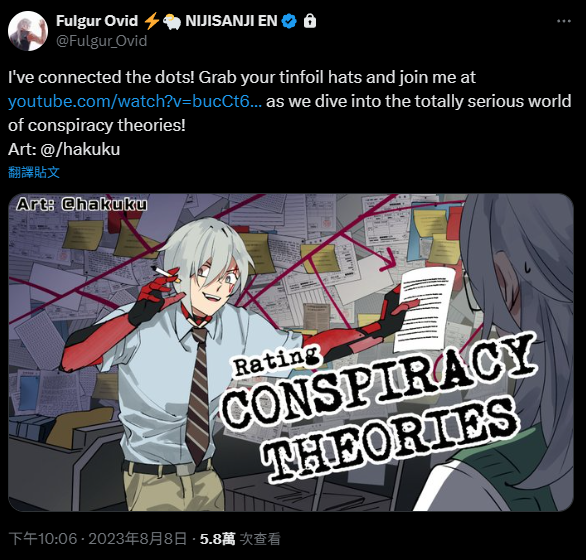Click the Rating text in the artwork
The image size is (586, 560).
[x=277, y=361]
